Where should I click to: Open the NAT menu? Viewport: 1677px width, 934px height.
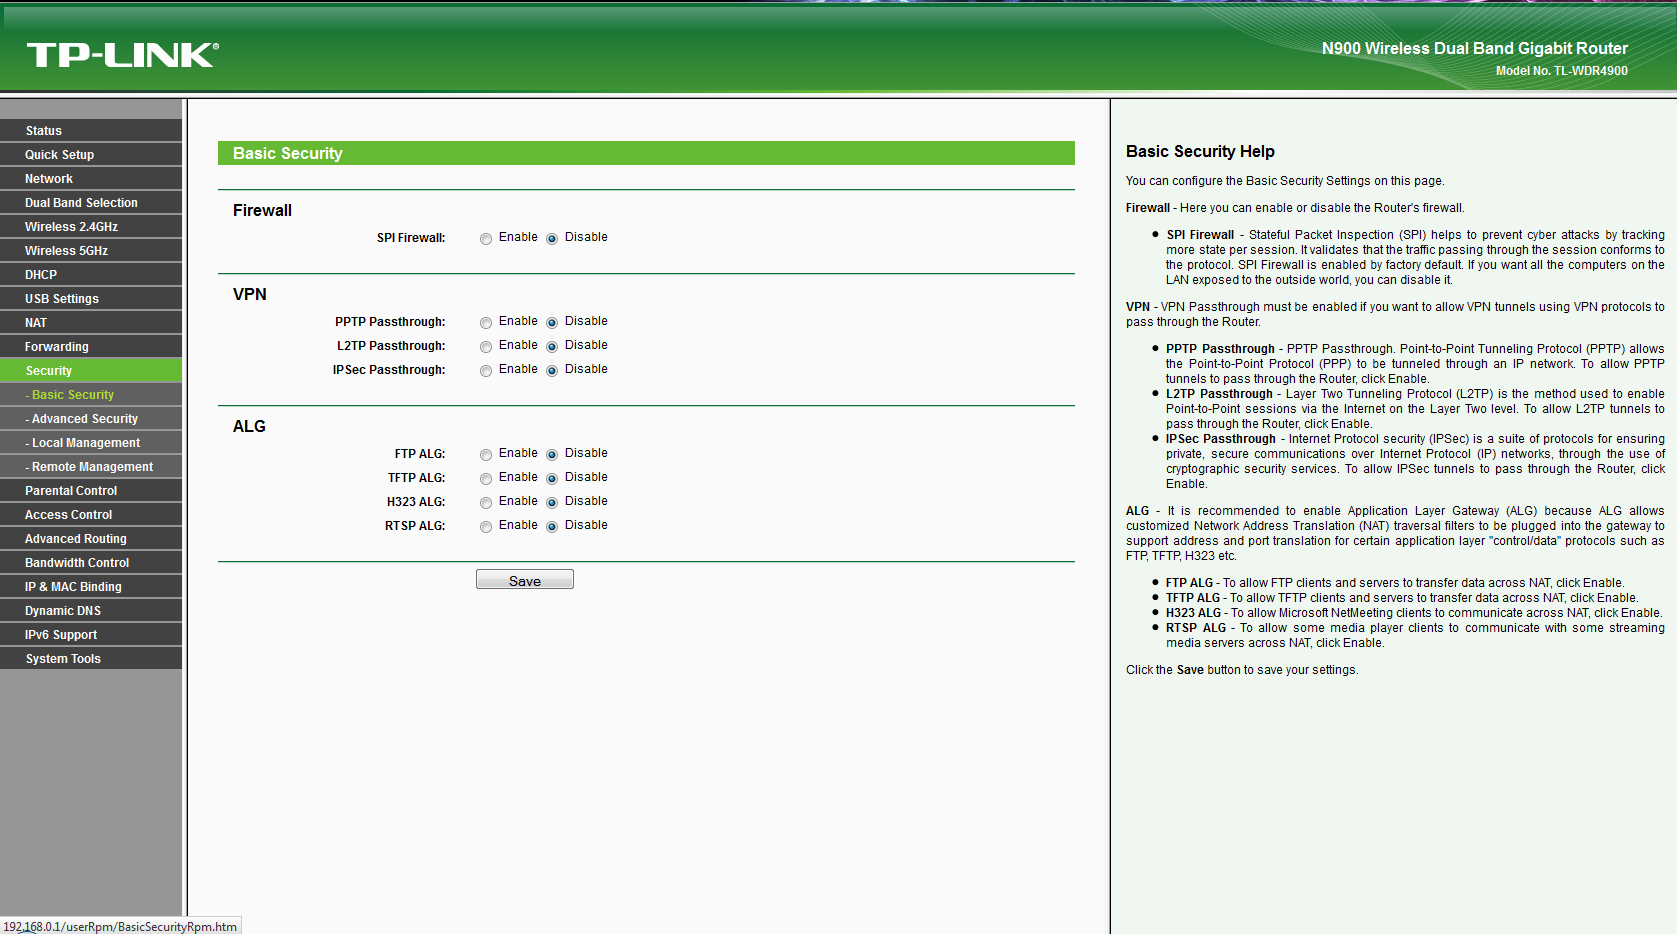click(x=91, y=323)
